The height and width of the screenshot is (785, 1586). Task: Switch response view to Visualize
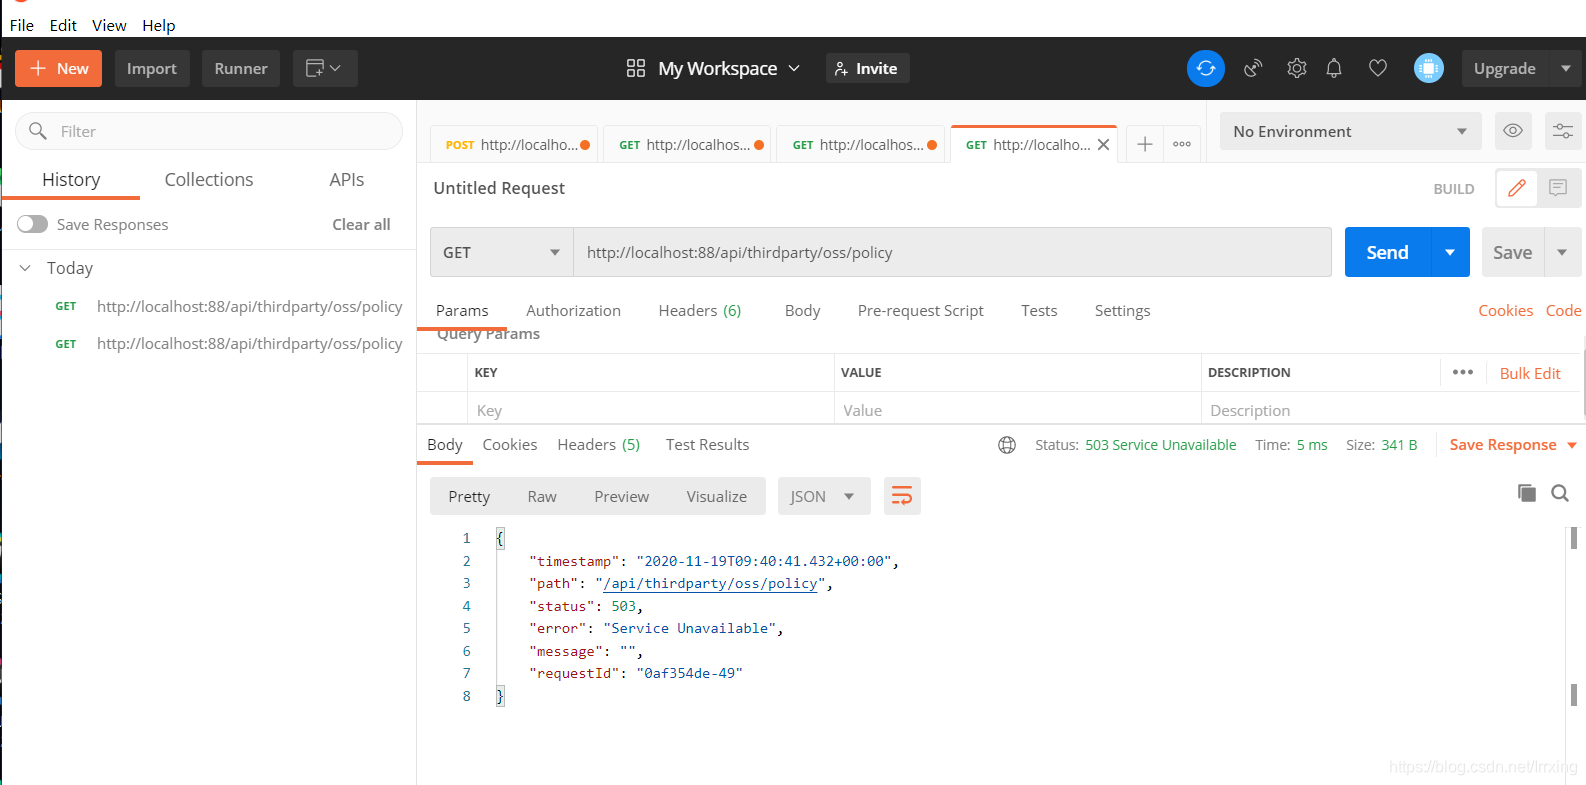716,496
